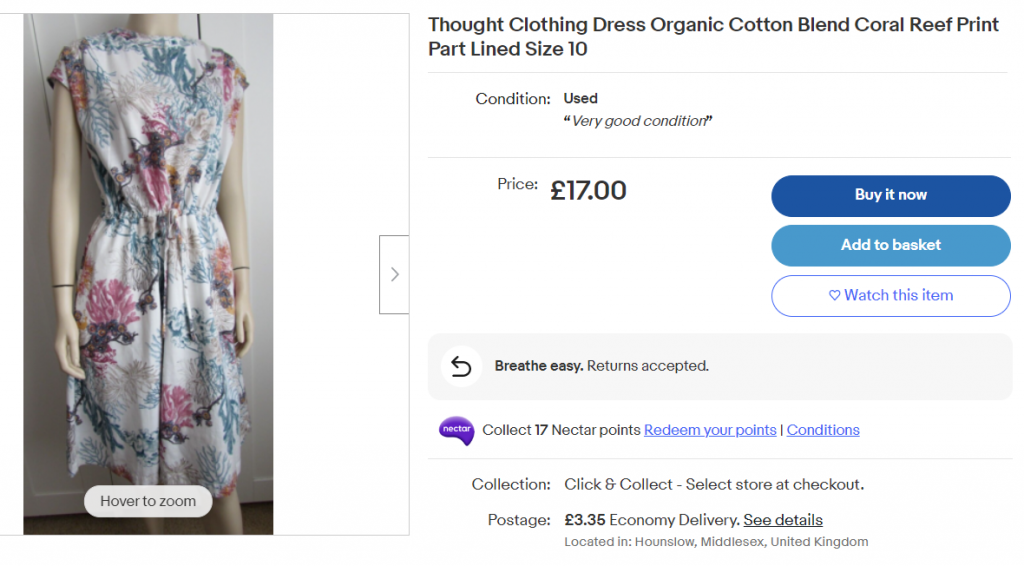Click the returns circular arrow icon
The width and height of the screenshot is (1024, 566).
(460, 366)
